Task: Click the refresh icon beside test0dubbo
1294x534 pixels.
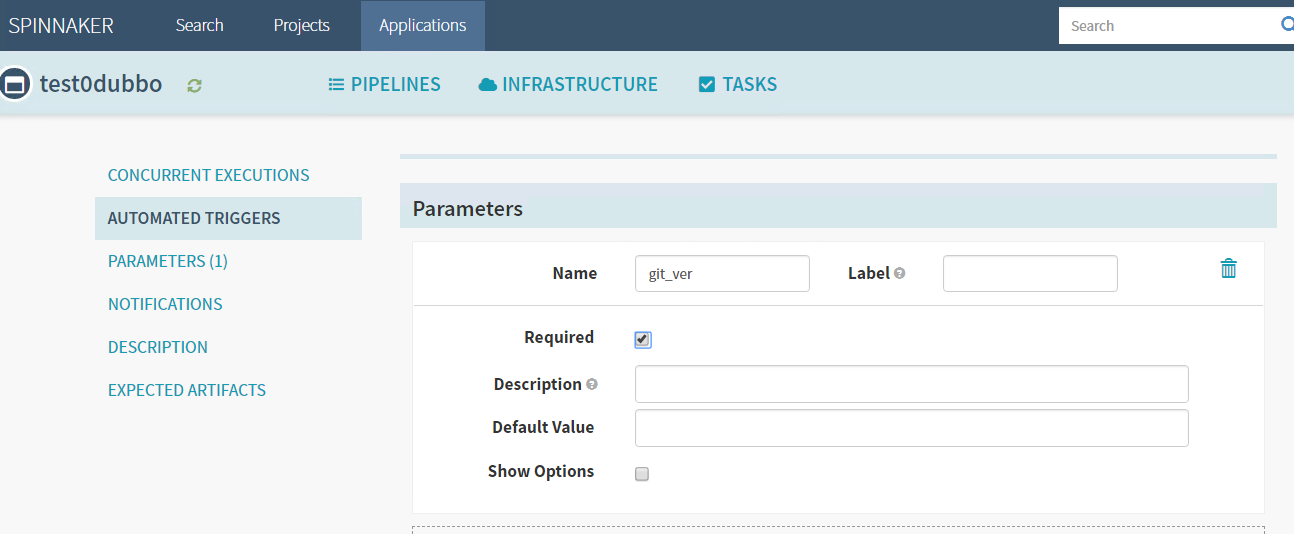Action: tap(194, 86)
